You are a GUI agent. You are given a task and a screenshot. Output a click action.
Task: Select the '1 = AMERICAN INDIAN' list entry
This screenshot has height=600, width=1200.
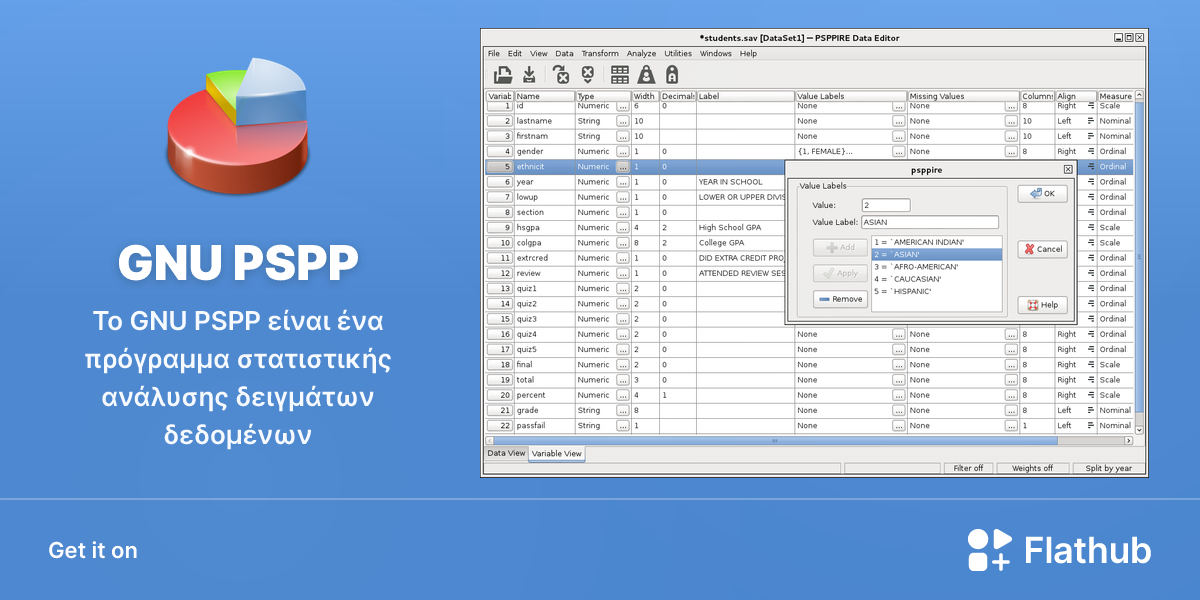[936, 242]
